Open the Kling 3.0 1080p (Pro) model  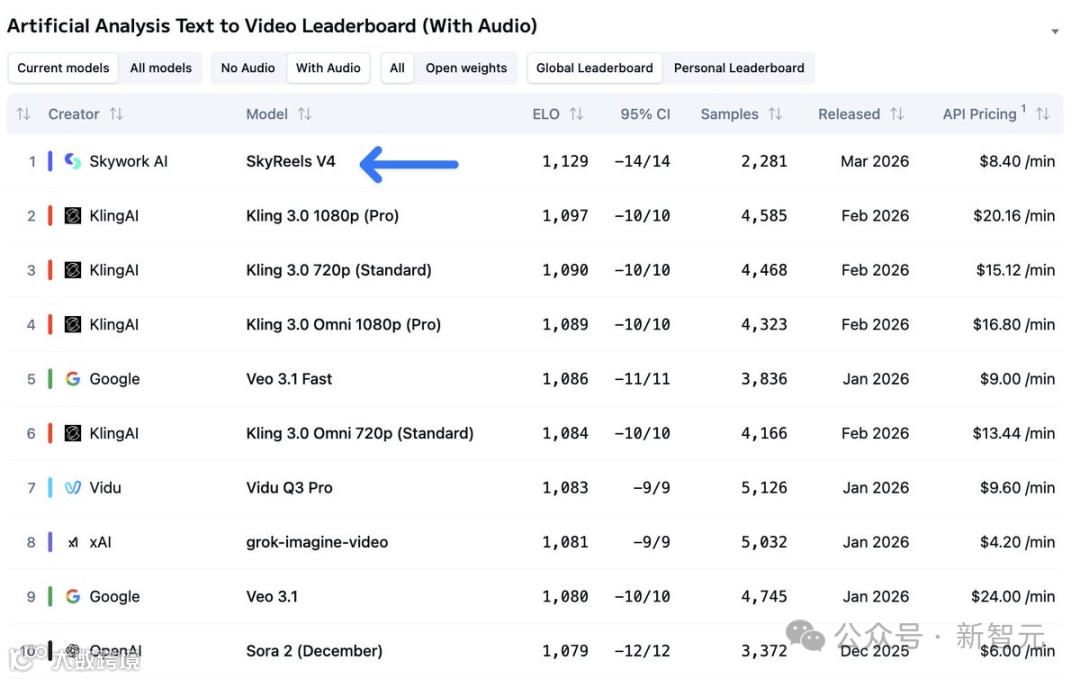322,216
